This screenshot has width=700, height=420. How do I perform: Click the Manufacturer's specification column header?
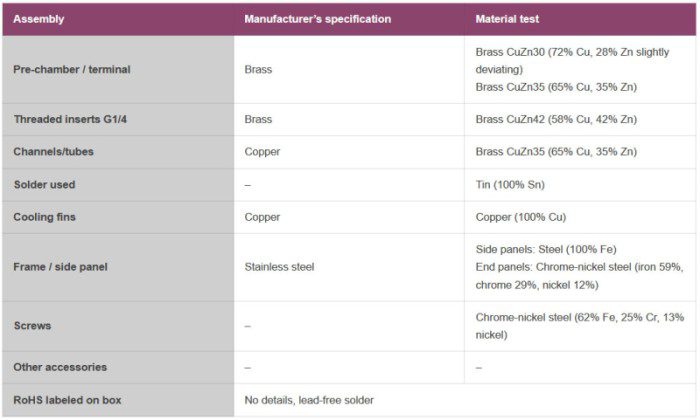[317, 19]
